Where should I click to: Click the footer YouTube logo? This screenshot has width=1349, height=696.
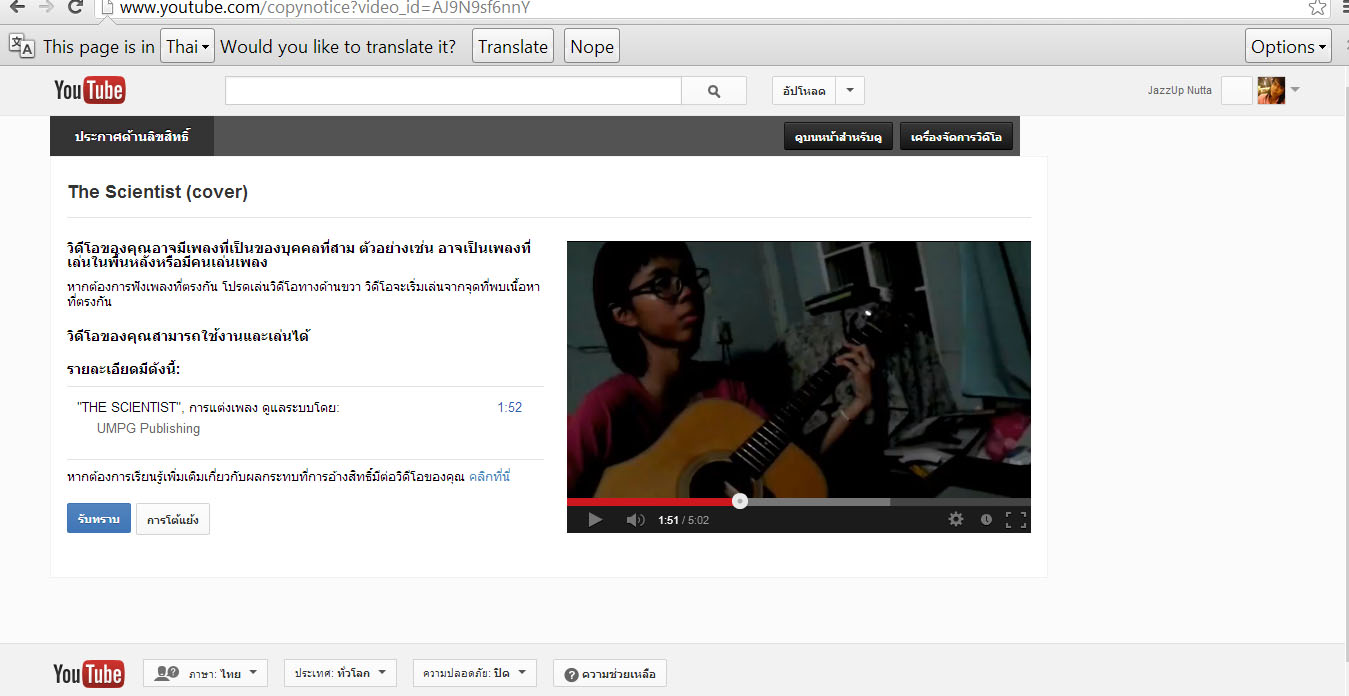pos(89,673)
